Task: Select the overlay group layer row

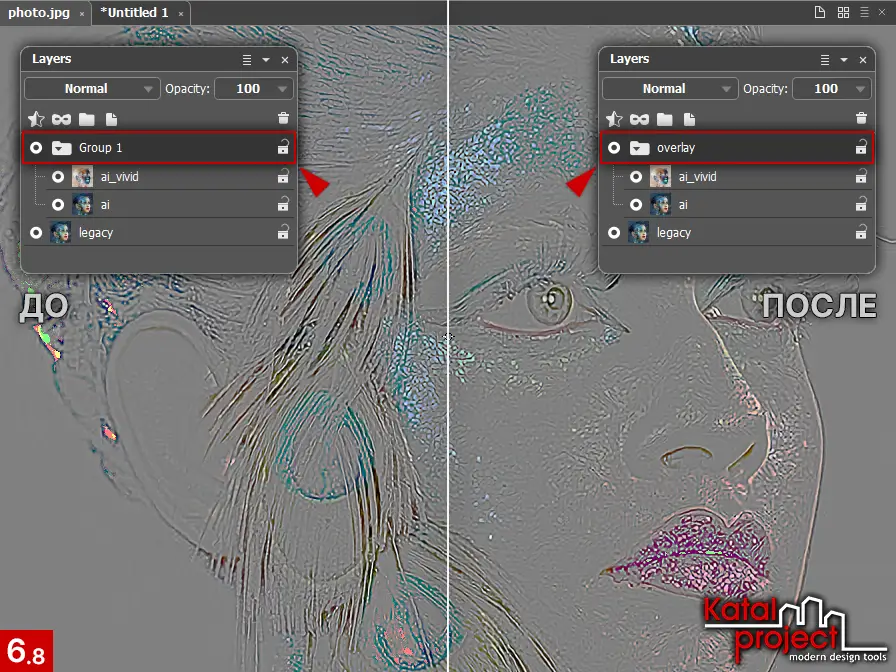Action: pyautogui.click(x=750, y=148)
